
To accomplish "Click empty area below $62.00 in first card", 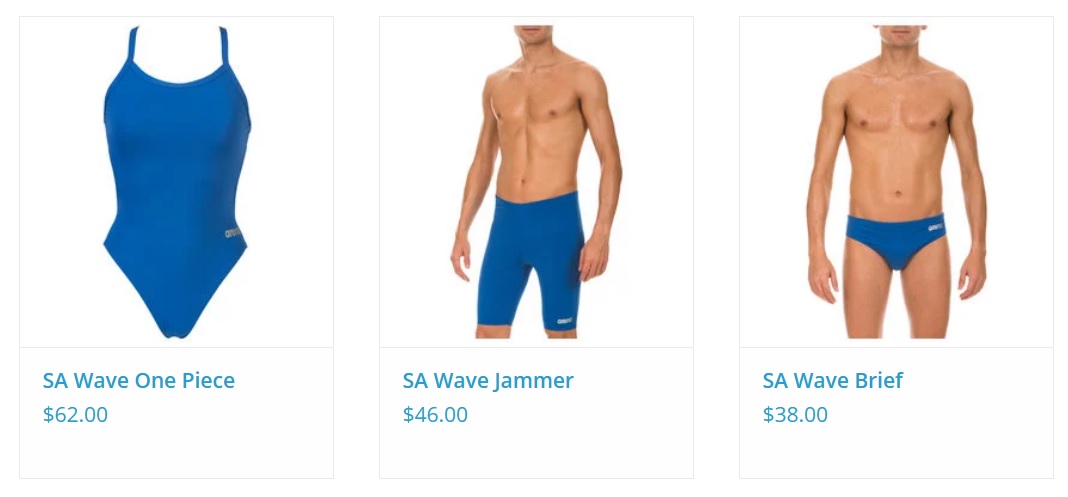I will tap(176, 453).
